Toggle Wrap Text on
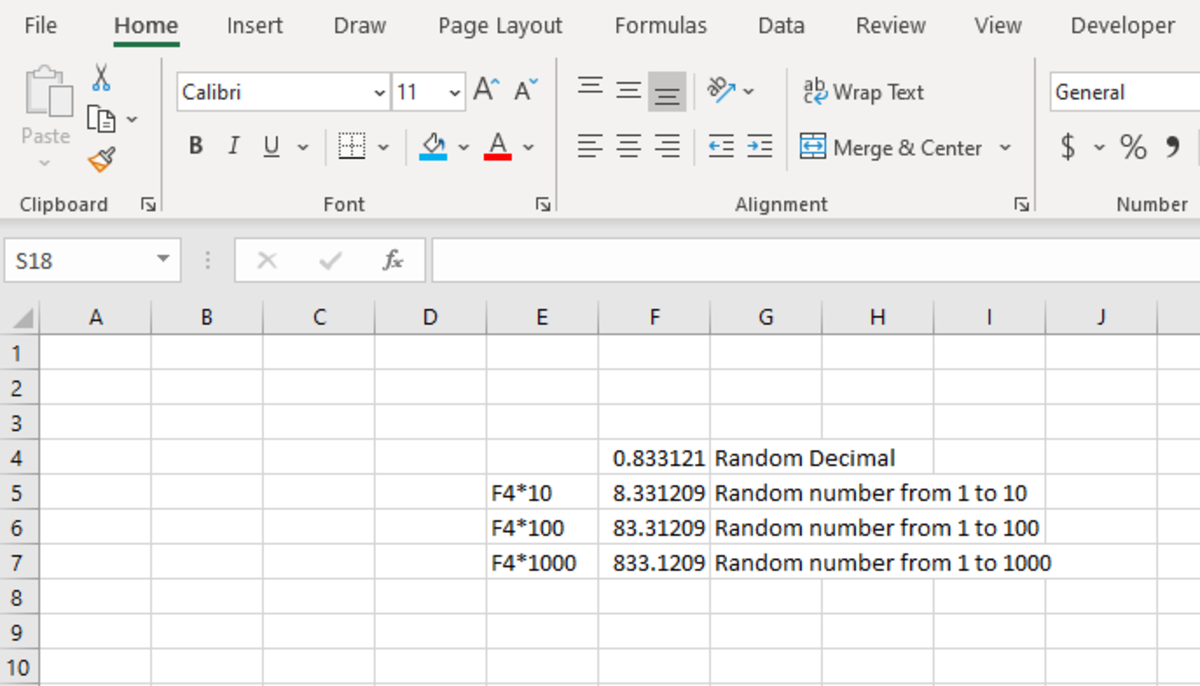Image resolution: width=1200 pixels, height=686 pixels. [864, 92]
